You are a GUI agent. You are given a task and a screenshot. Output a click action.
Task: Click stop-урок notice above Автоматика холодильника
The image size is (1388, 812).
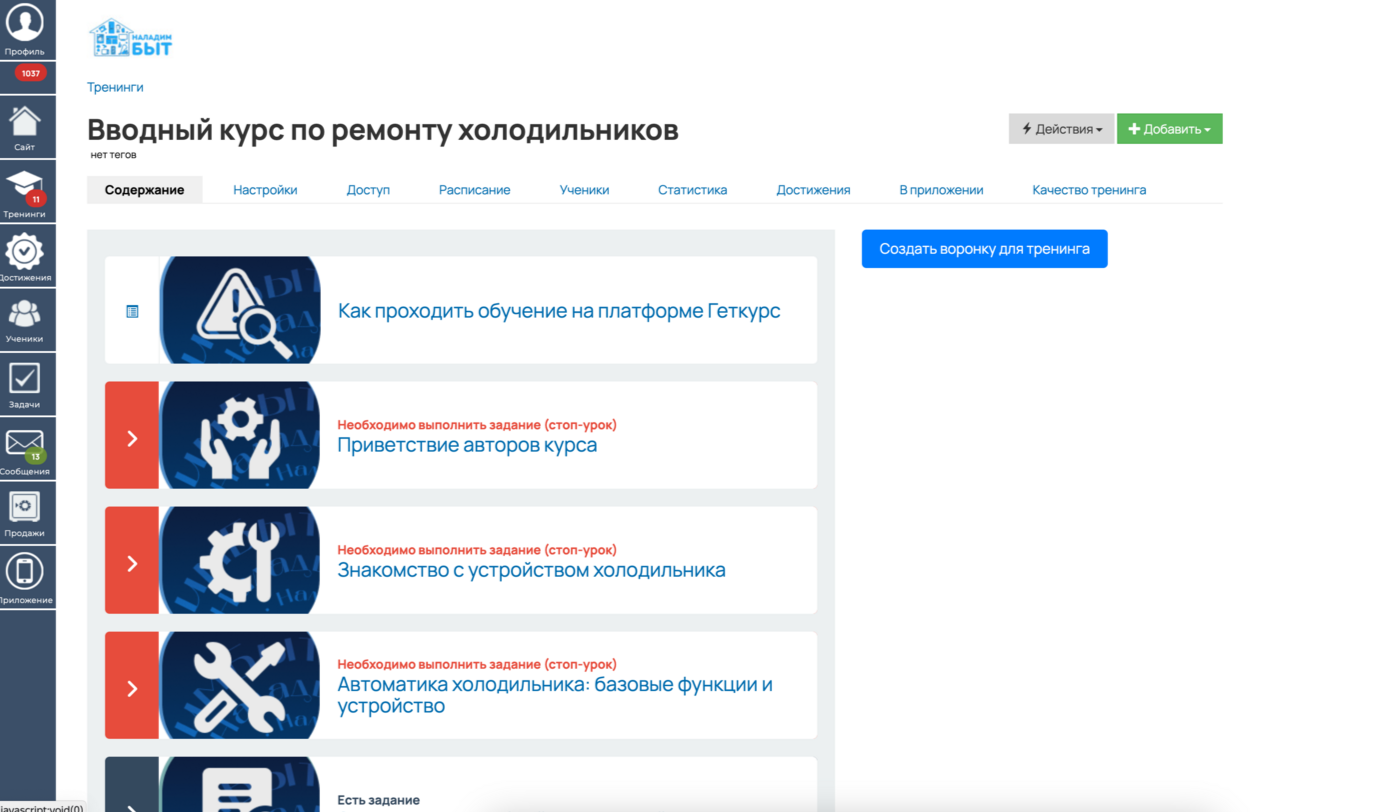477,664
